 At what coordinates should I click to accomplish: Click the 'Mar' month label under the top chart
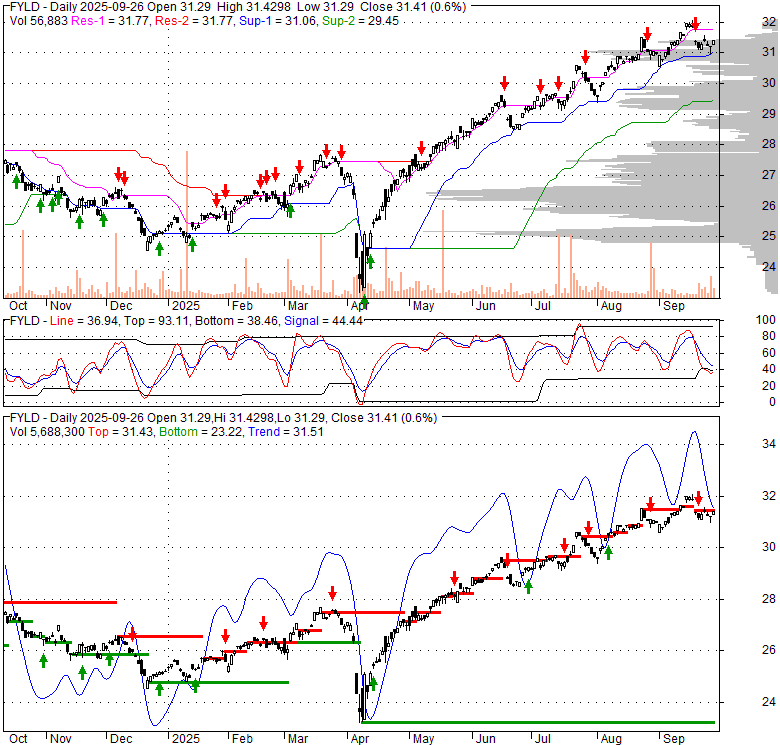298,306
